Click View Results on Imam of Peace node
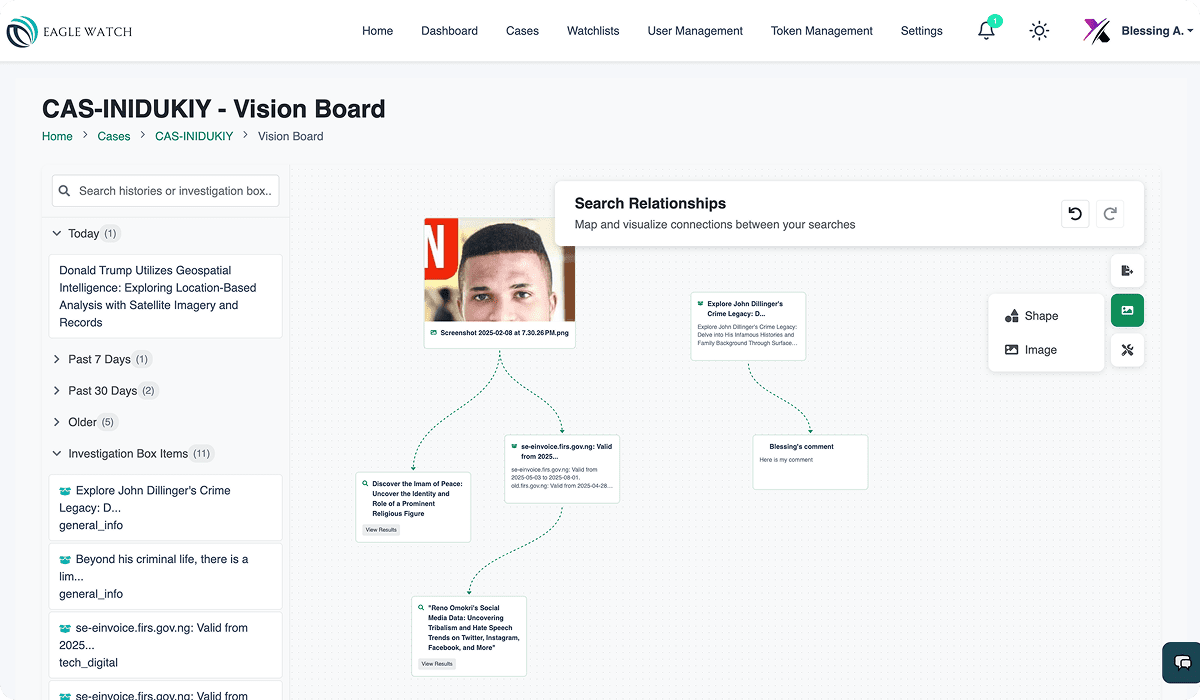 coord(381,530)
